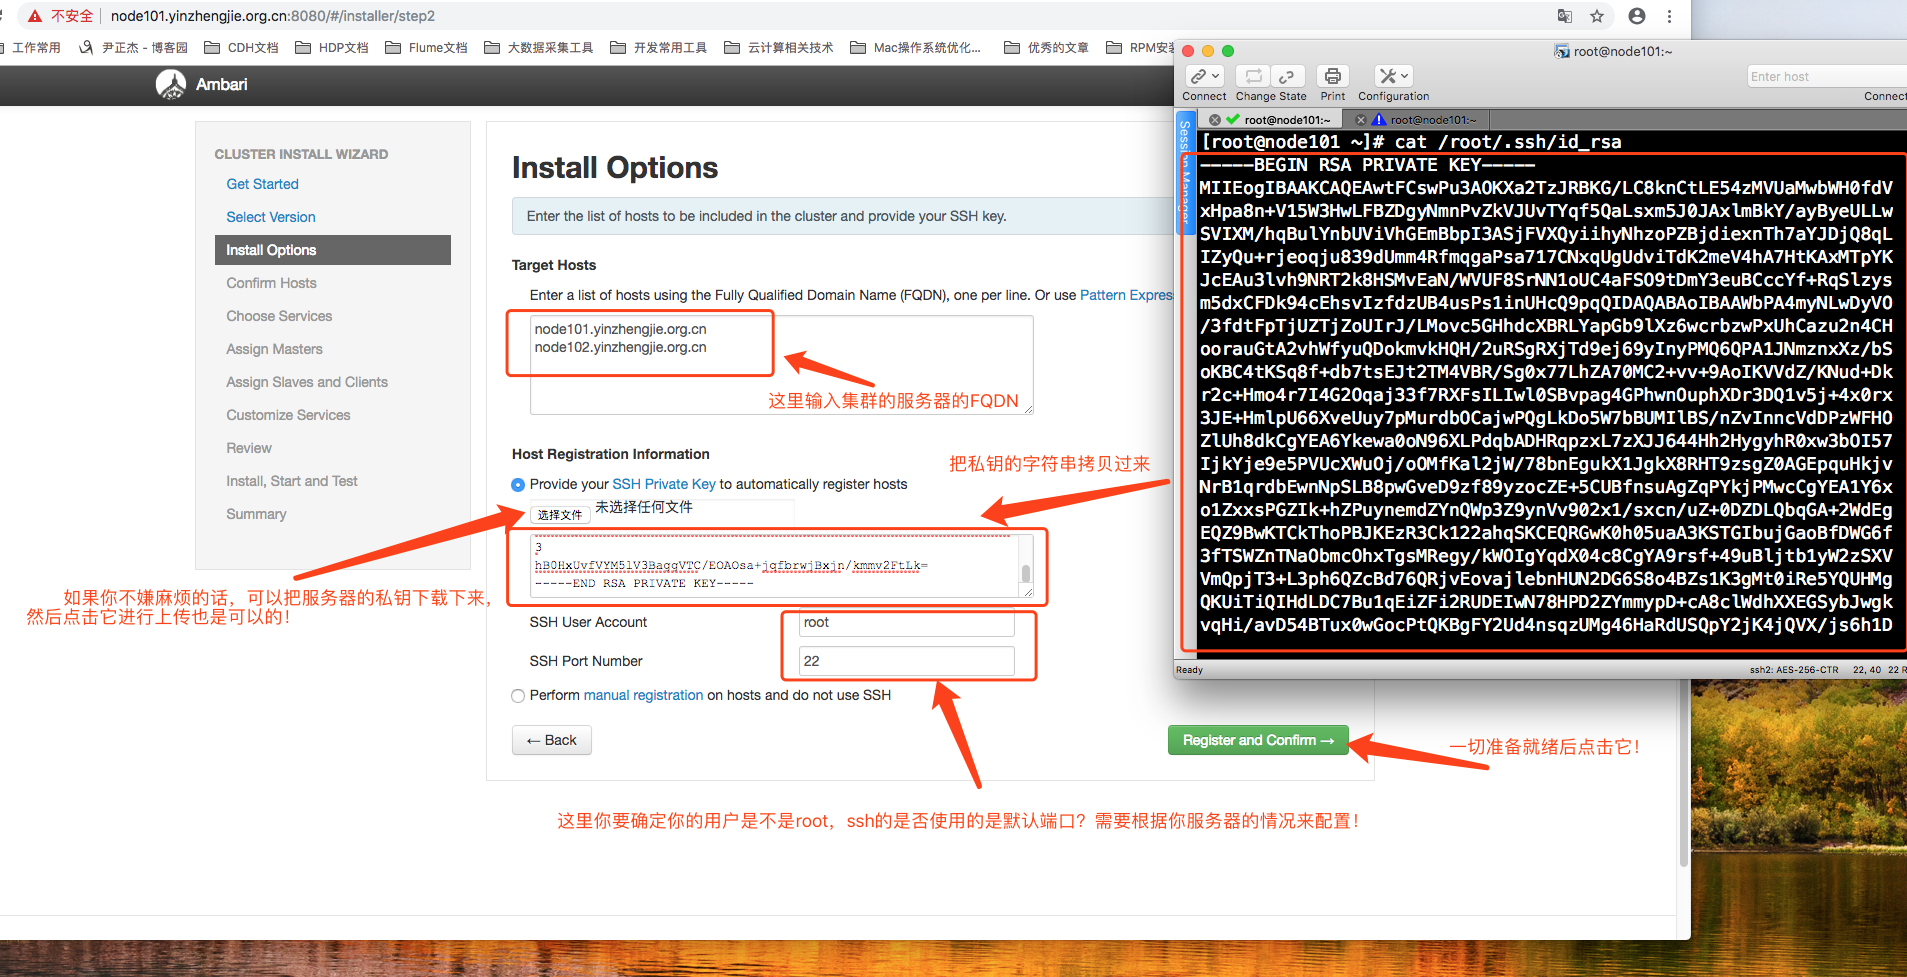Click Register and Confirm button
This screenshot has width=1907, height=977.
click(1258, 740)
